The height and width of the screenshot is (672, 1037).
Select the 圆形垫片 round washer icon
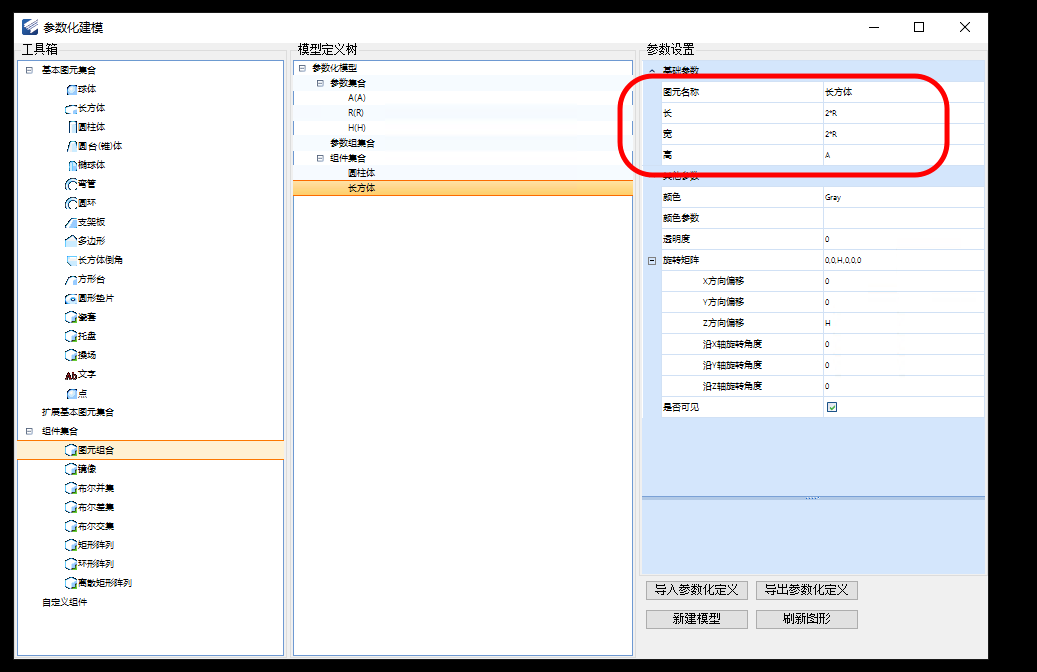[x=71, y=298]
